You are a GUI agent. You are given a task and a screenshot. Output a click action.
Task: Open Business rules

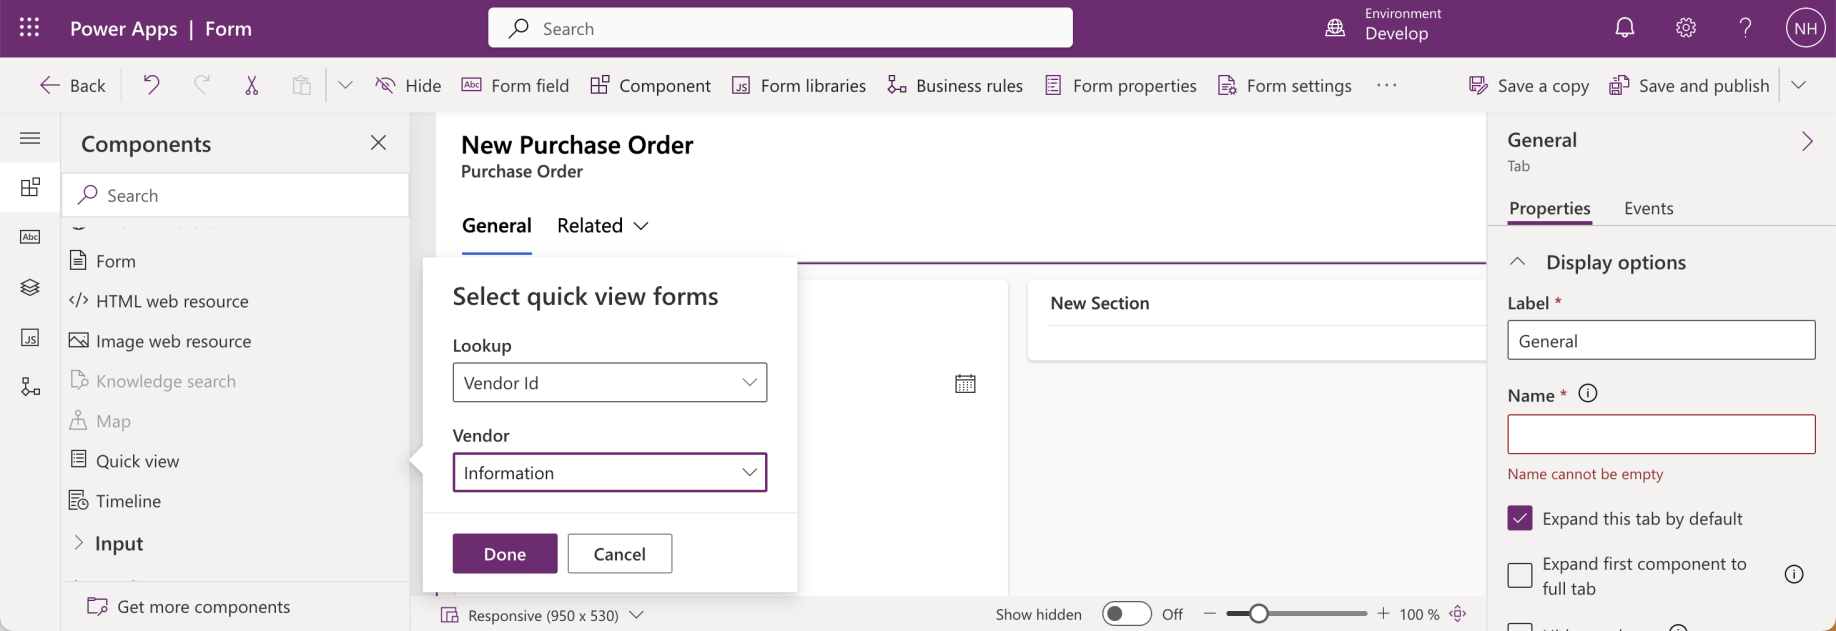(x=955, y=85)
